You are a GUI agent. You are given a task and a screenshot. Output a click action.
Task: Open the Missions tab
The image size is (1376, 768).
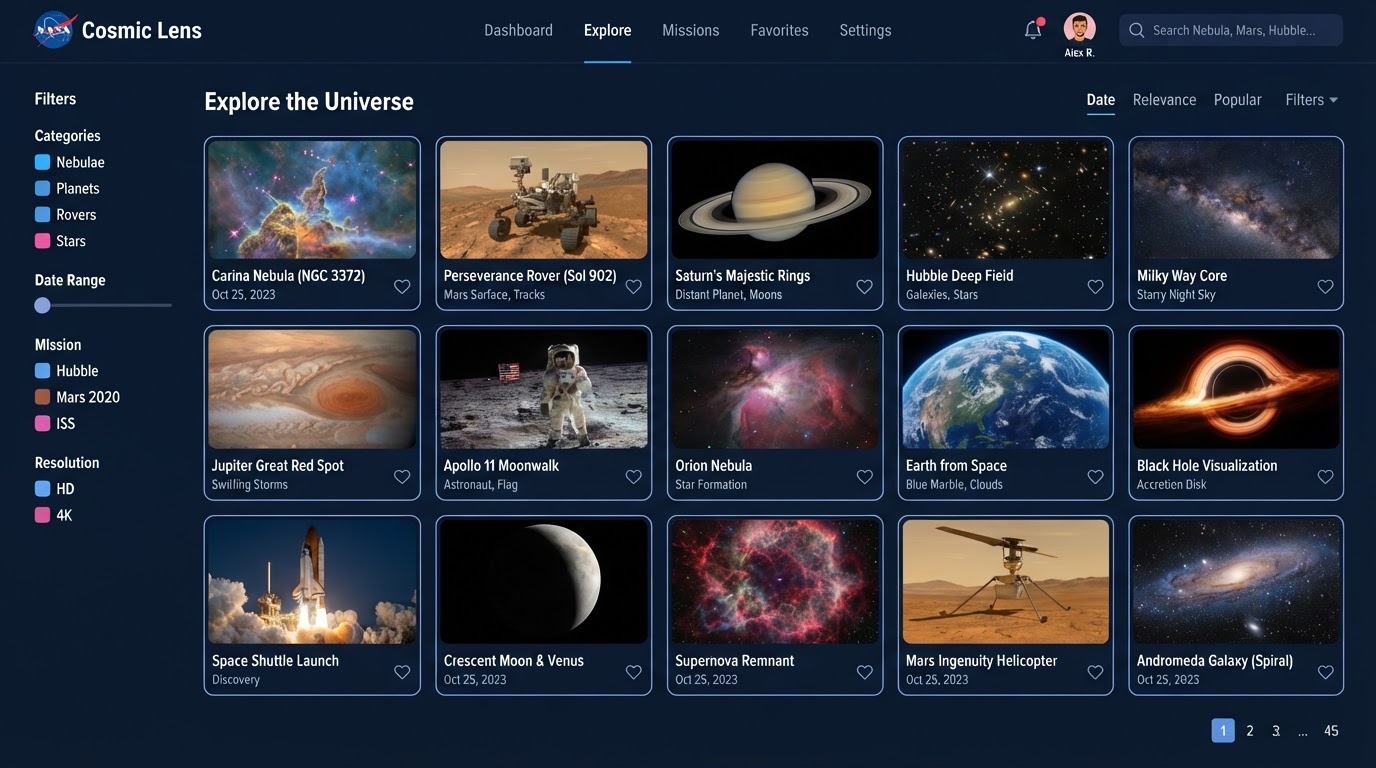point(690,30)
